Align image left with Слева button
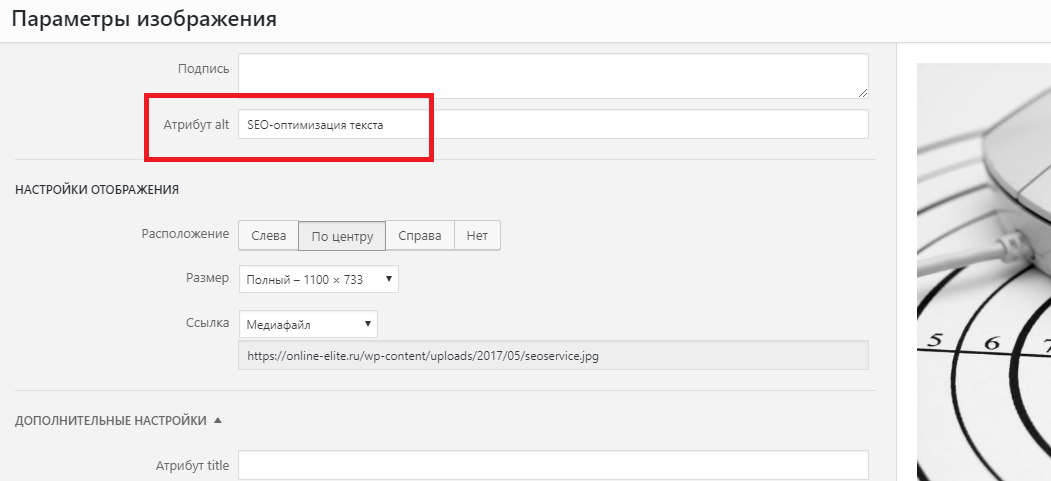 pos(267,236)
